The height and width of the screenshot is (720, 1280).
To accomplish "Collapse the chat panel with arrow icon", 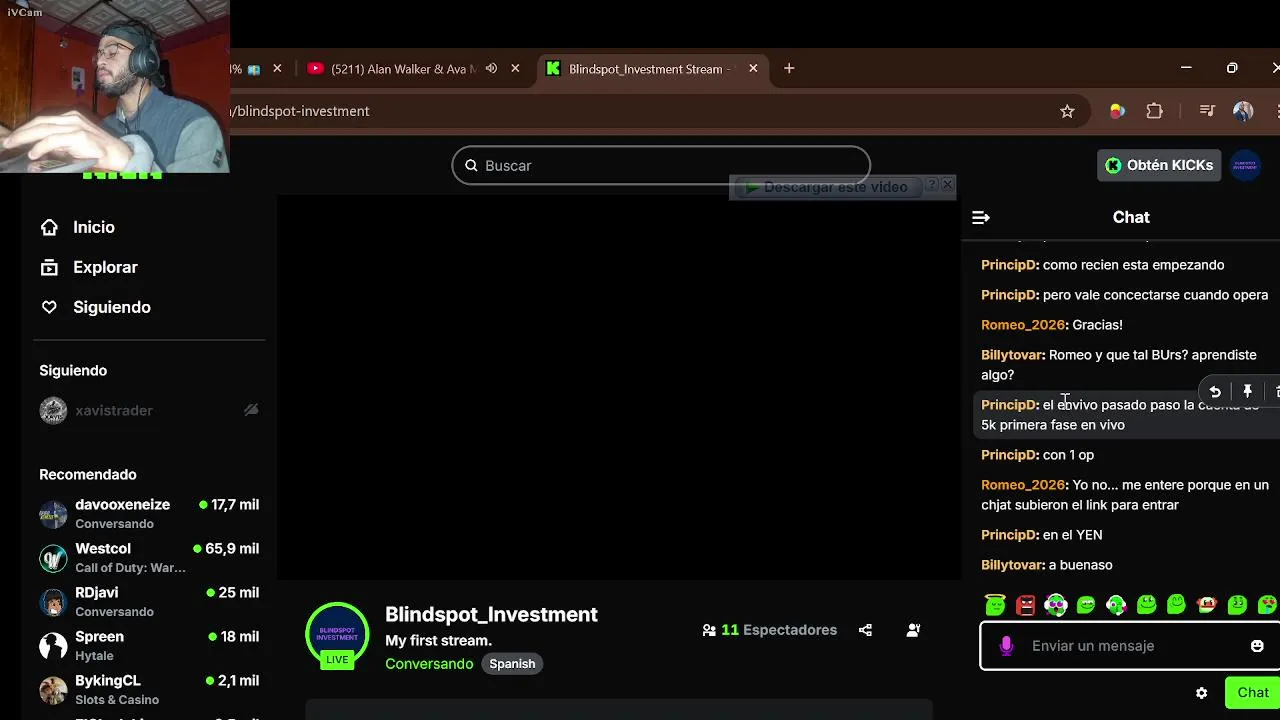I will (981, 217).
